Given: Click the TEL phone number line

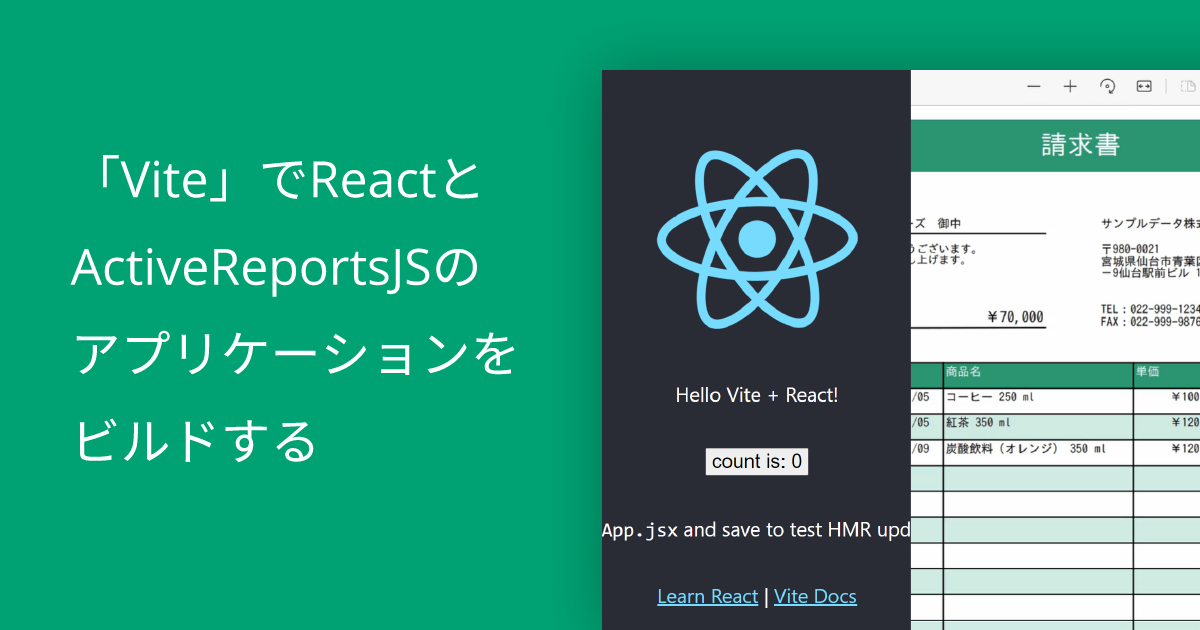Looking at the screenshot, I should (x=1150, y=309).
